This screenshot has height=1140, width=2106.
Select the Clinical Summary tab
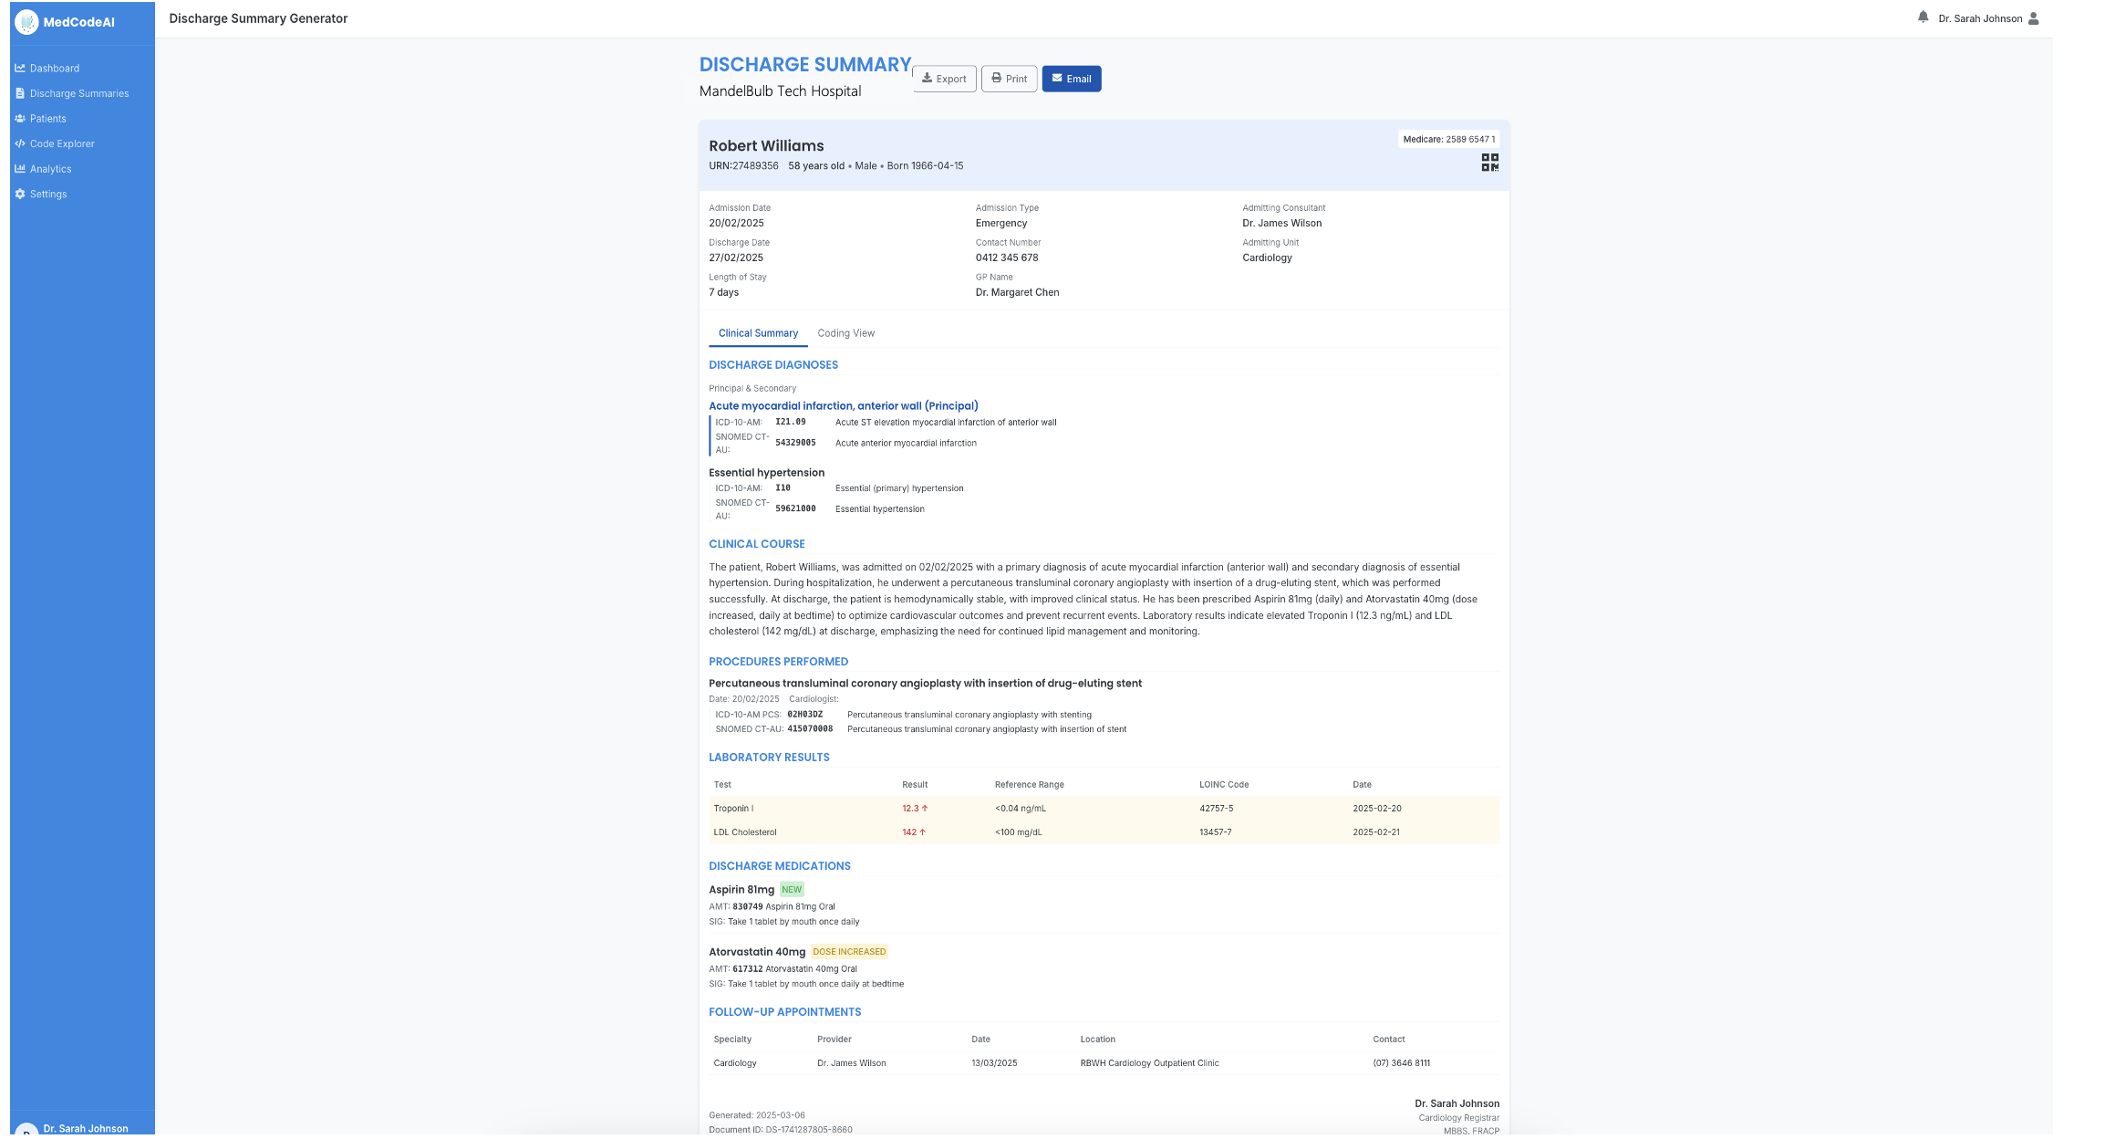click(758, 333)
